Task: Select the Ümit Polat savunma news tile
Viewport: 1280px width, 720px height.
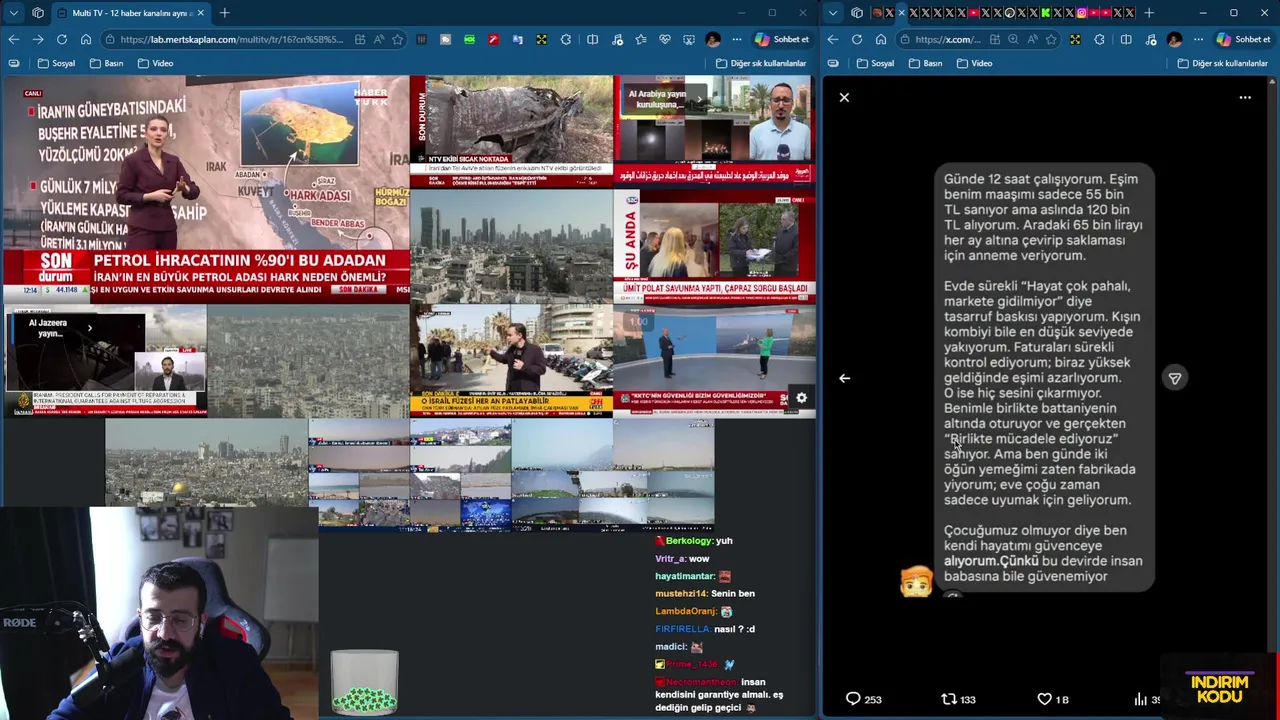Action: [714, 246]
